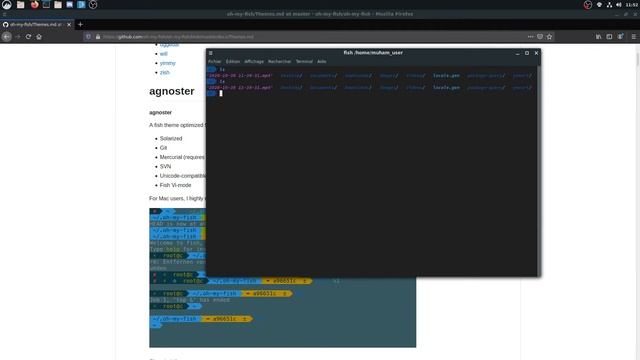The width and height of the screenshot is (640, 360).
Task: Click 'locale.gen' in first ls output
Action: point(446,76)
